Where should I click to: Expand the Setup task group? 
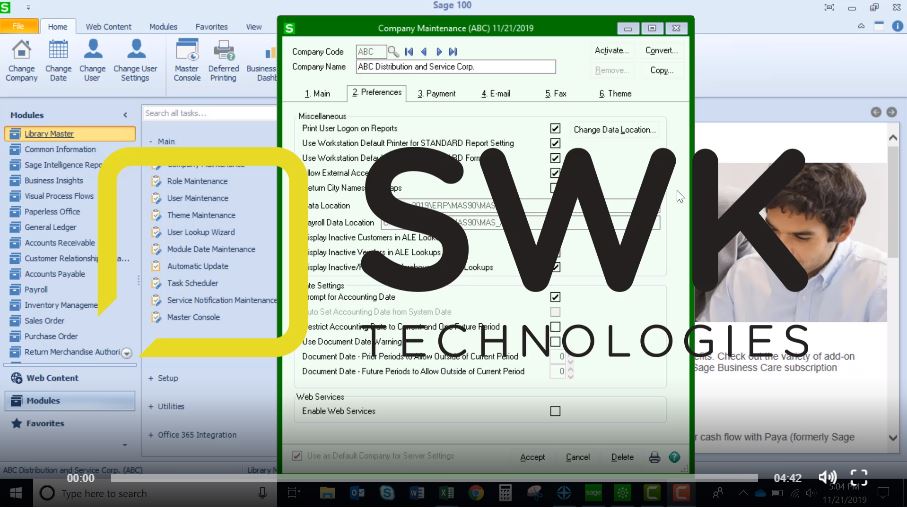click(151, 378)
